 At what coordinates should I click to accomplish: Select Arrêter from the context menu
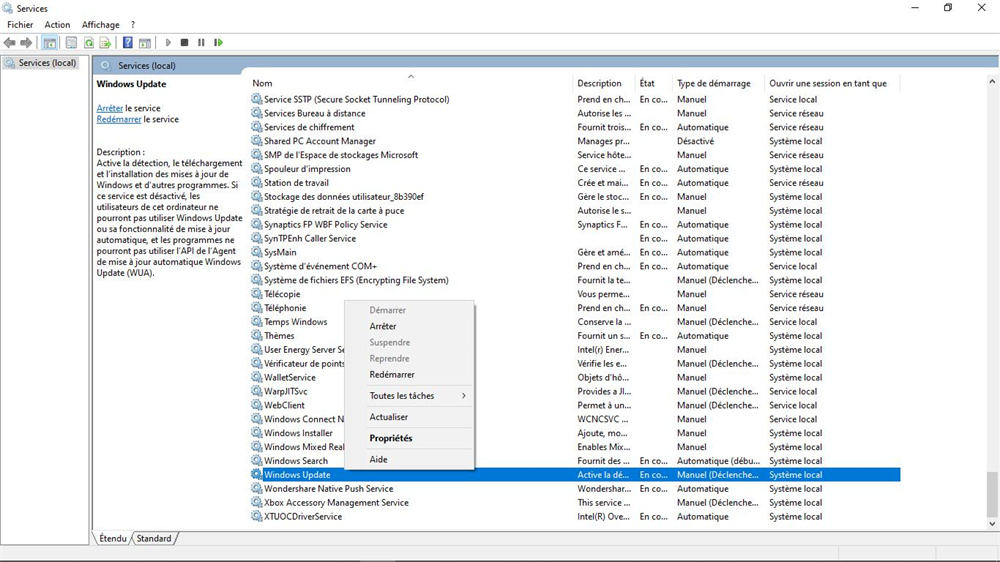click(x=383, y=326)
